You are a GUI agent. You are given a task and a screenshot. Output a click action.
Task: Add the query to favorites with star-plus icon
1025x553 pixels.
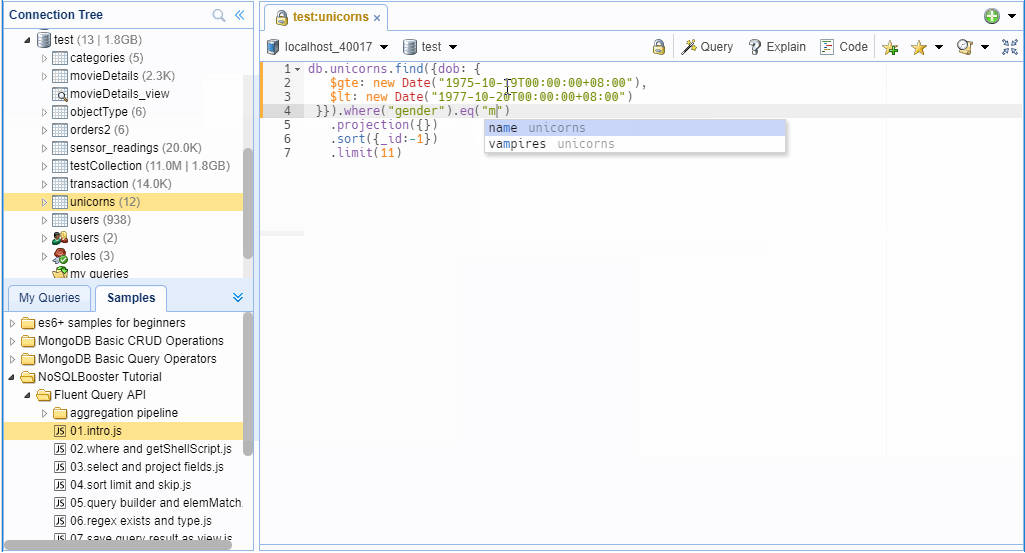pos(890,47)
